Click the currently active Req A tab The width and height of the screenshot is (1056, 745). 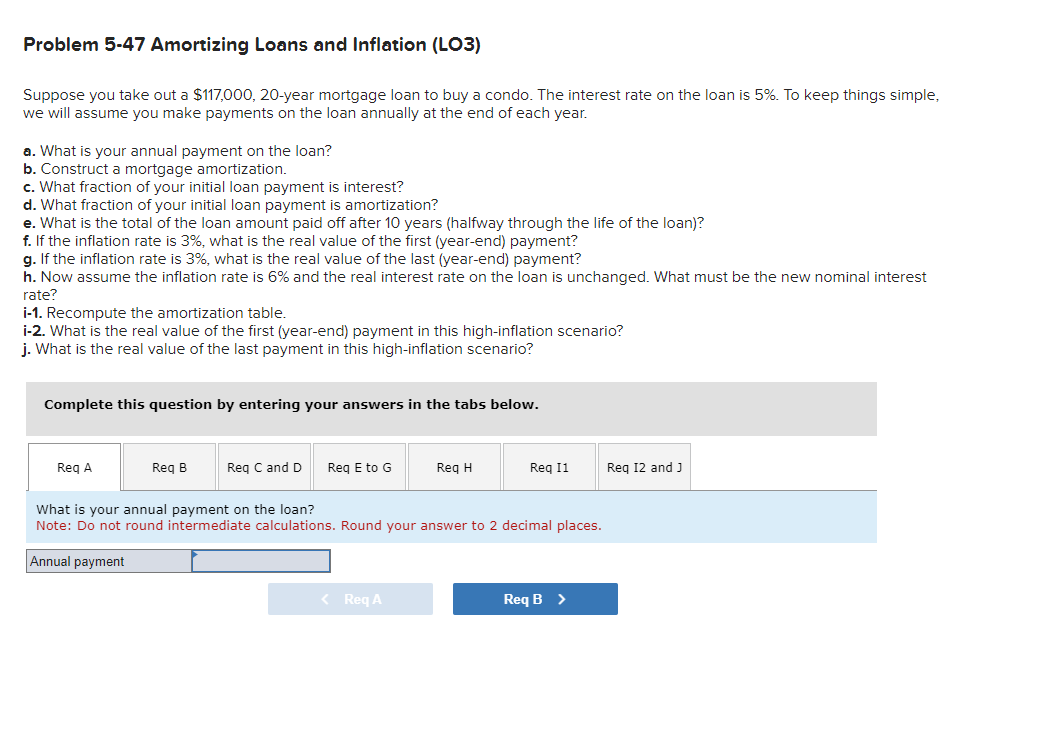coord(74,466)
